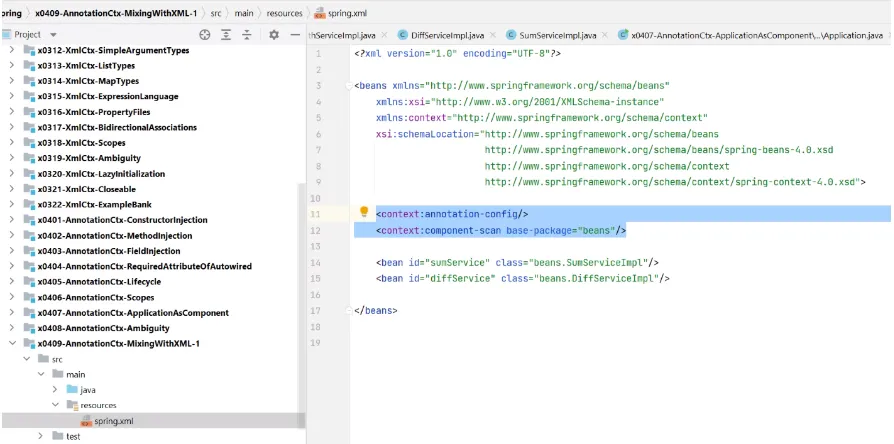Select x0402-AnnotationCtx-MethodInjection module

click(115, 235)
